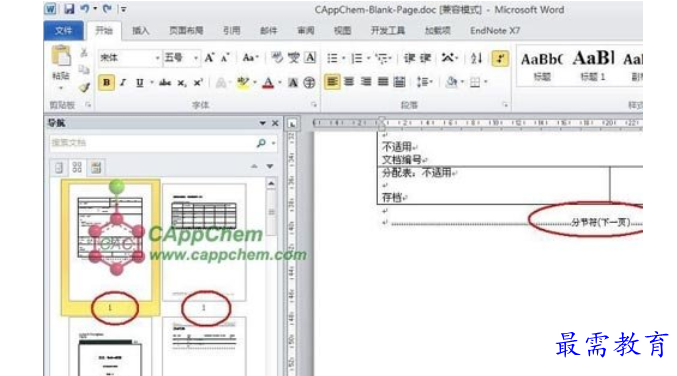This screenshot has height=376, width=677.
Task: Go to previous search result arrow
Action: pos(254,166)
